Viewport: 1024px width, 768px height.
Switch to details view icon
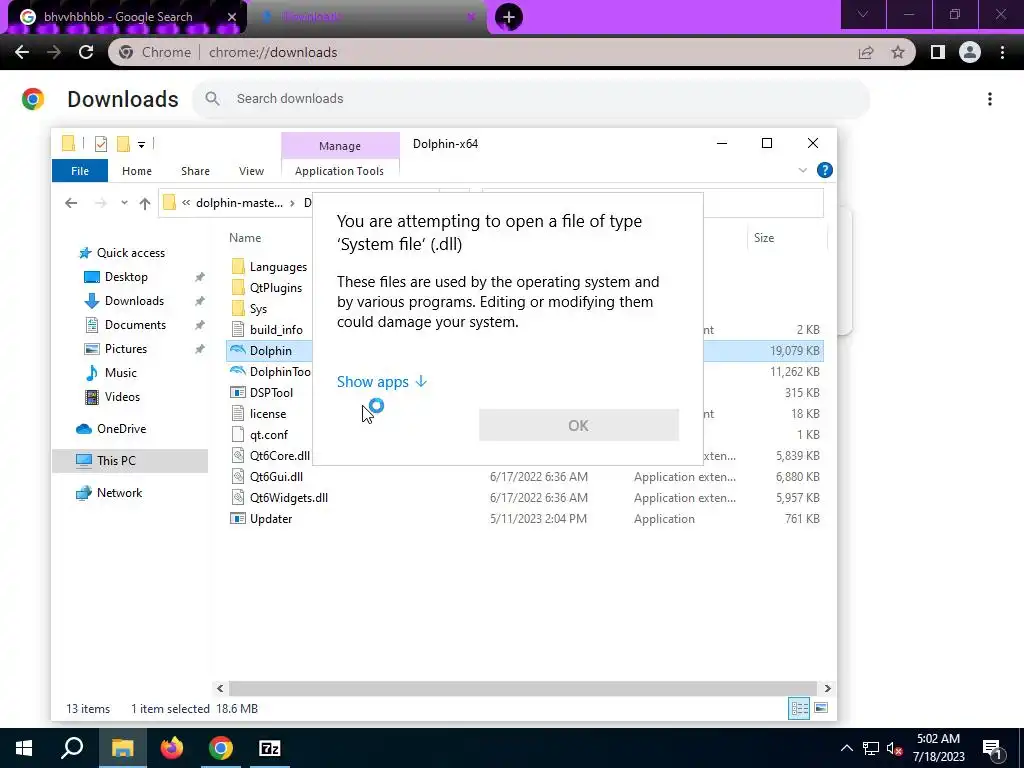pos(799,709)
